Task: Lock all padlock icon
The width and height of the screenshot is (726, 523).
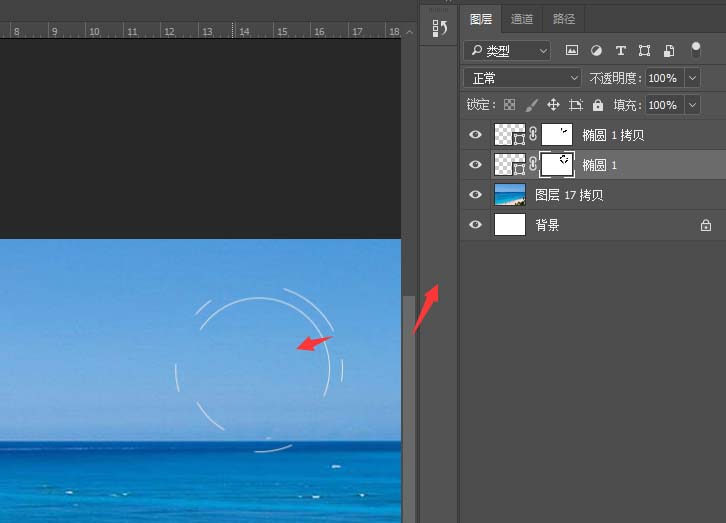Action: tap(598, 105)
